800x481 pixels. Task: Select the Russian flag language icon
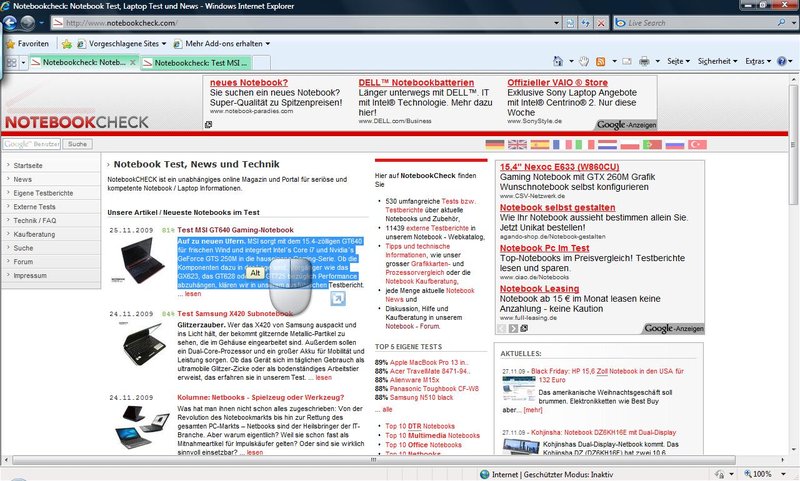tap(674, 144)
